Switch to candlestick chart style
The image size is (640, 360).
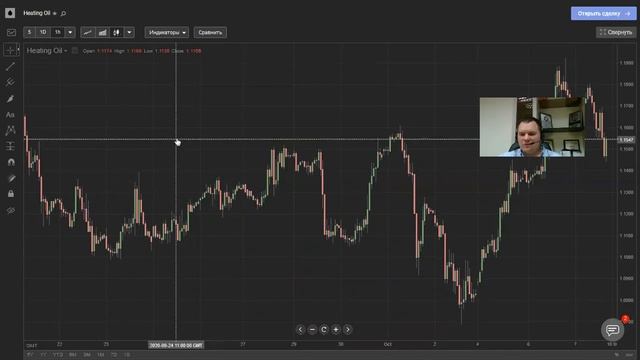pos(117,32)
